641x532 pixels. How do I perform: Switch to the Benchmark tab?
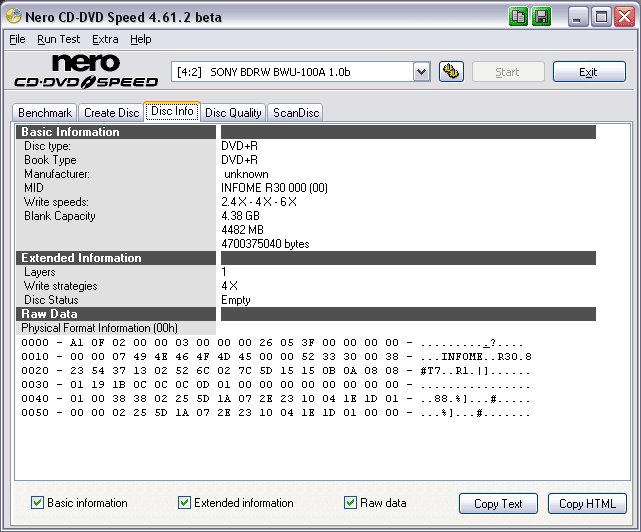tap(45, 113)
